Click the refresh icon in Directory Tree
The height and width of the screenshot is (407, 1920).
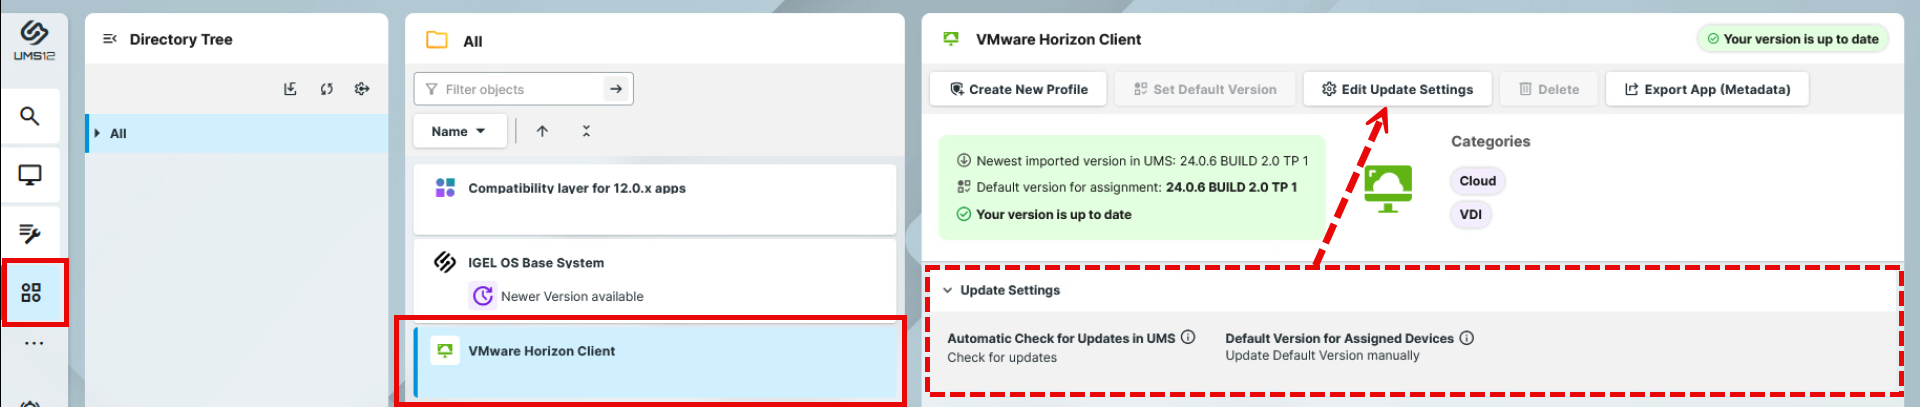pos(326,89)
